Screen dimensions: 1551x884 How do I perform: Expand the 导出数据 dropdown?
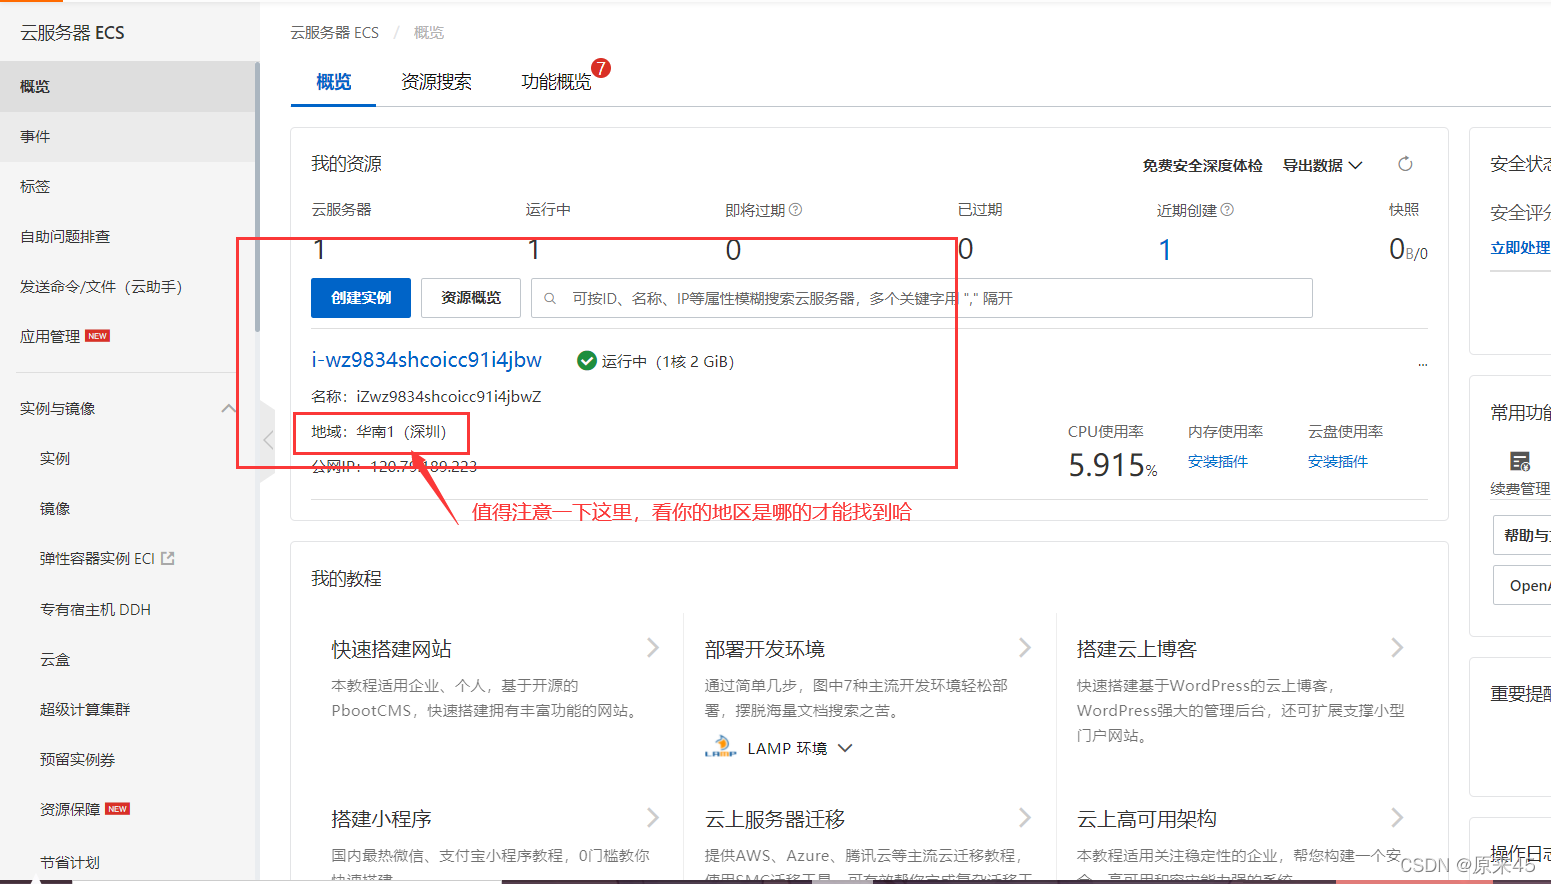tap(1322, 165)
